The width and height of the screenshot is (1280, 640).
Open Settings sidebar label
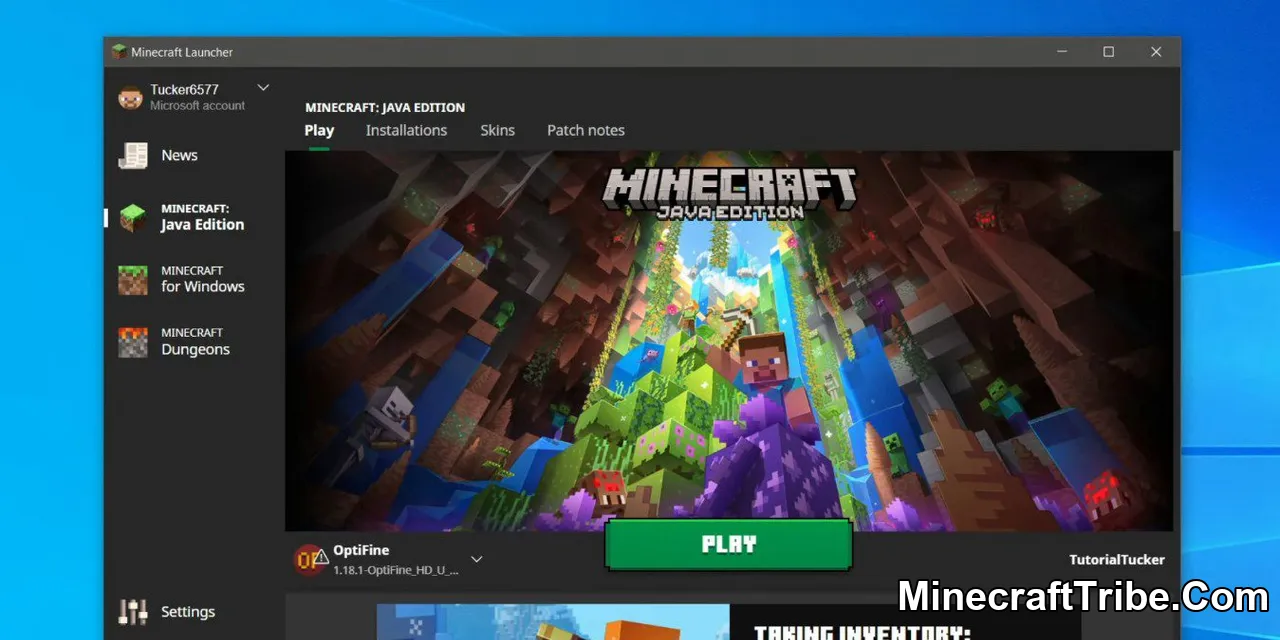(188, 612)
